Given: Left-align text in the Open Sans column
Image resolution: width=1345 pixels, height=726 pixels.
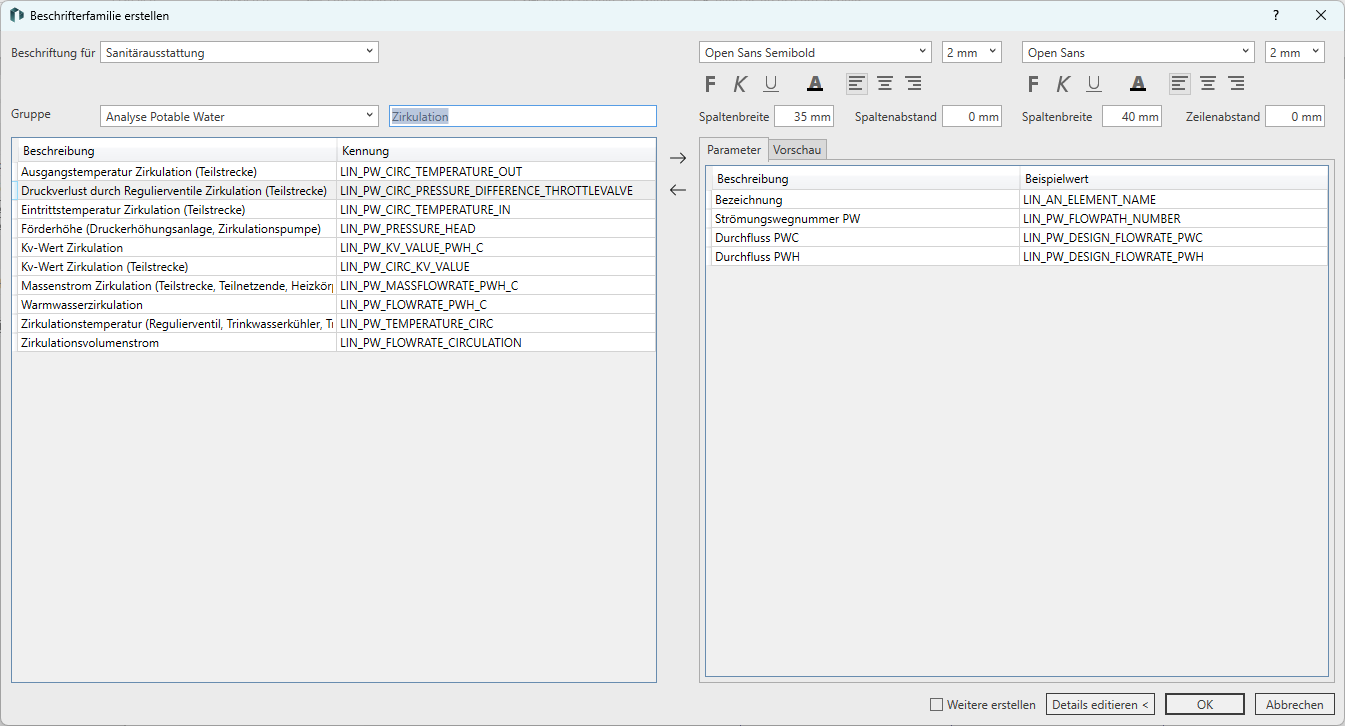Looking at the screenshot, I should click(1181, 84).
